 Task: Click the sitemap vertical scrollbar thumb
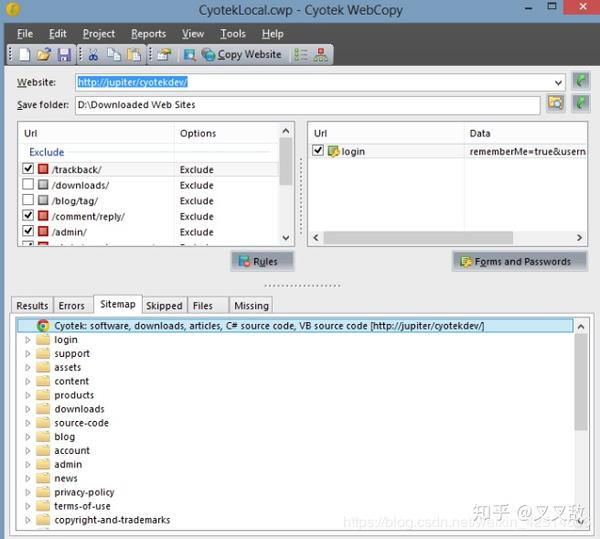click(581, 382)
